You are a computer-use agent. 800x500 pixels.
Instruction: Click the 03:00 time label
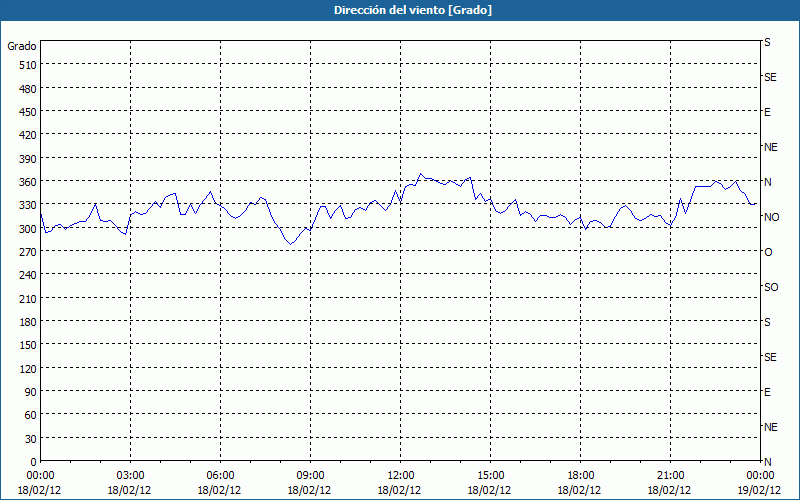tap(130, 476)
